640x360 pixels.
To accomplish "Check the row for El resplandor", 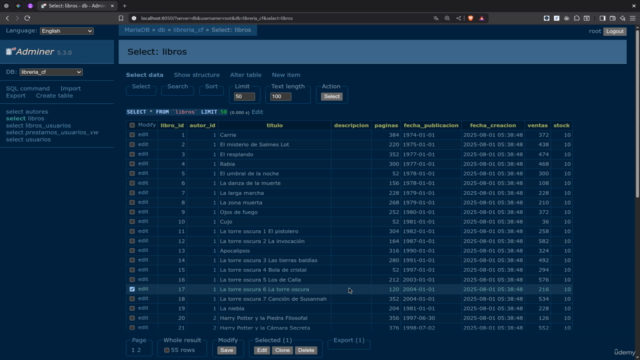I will tap(132, 154).
